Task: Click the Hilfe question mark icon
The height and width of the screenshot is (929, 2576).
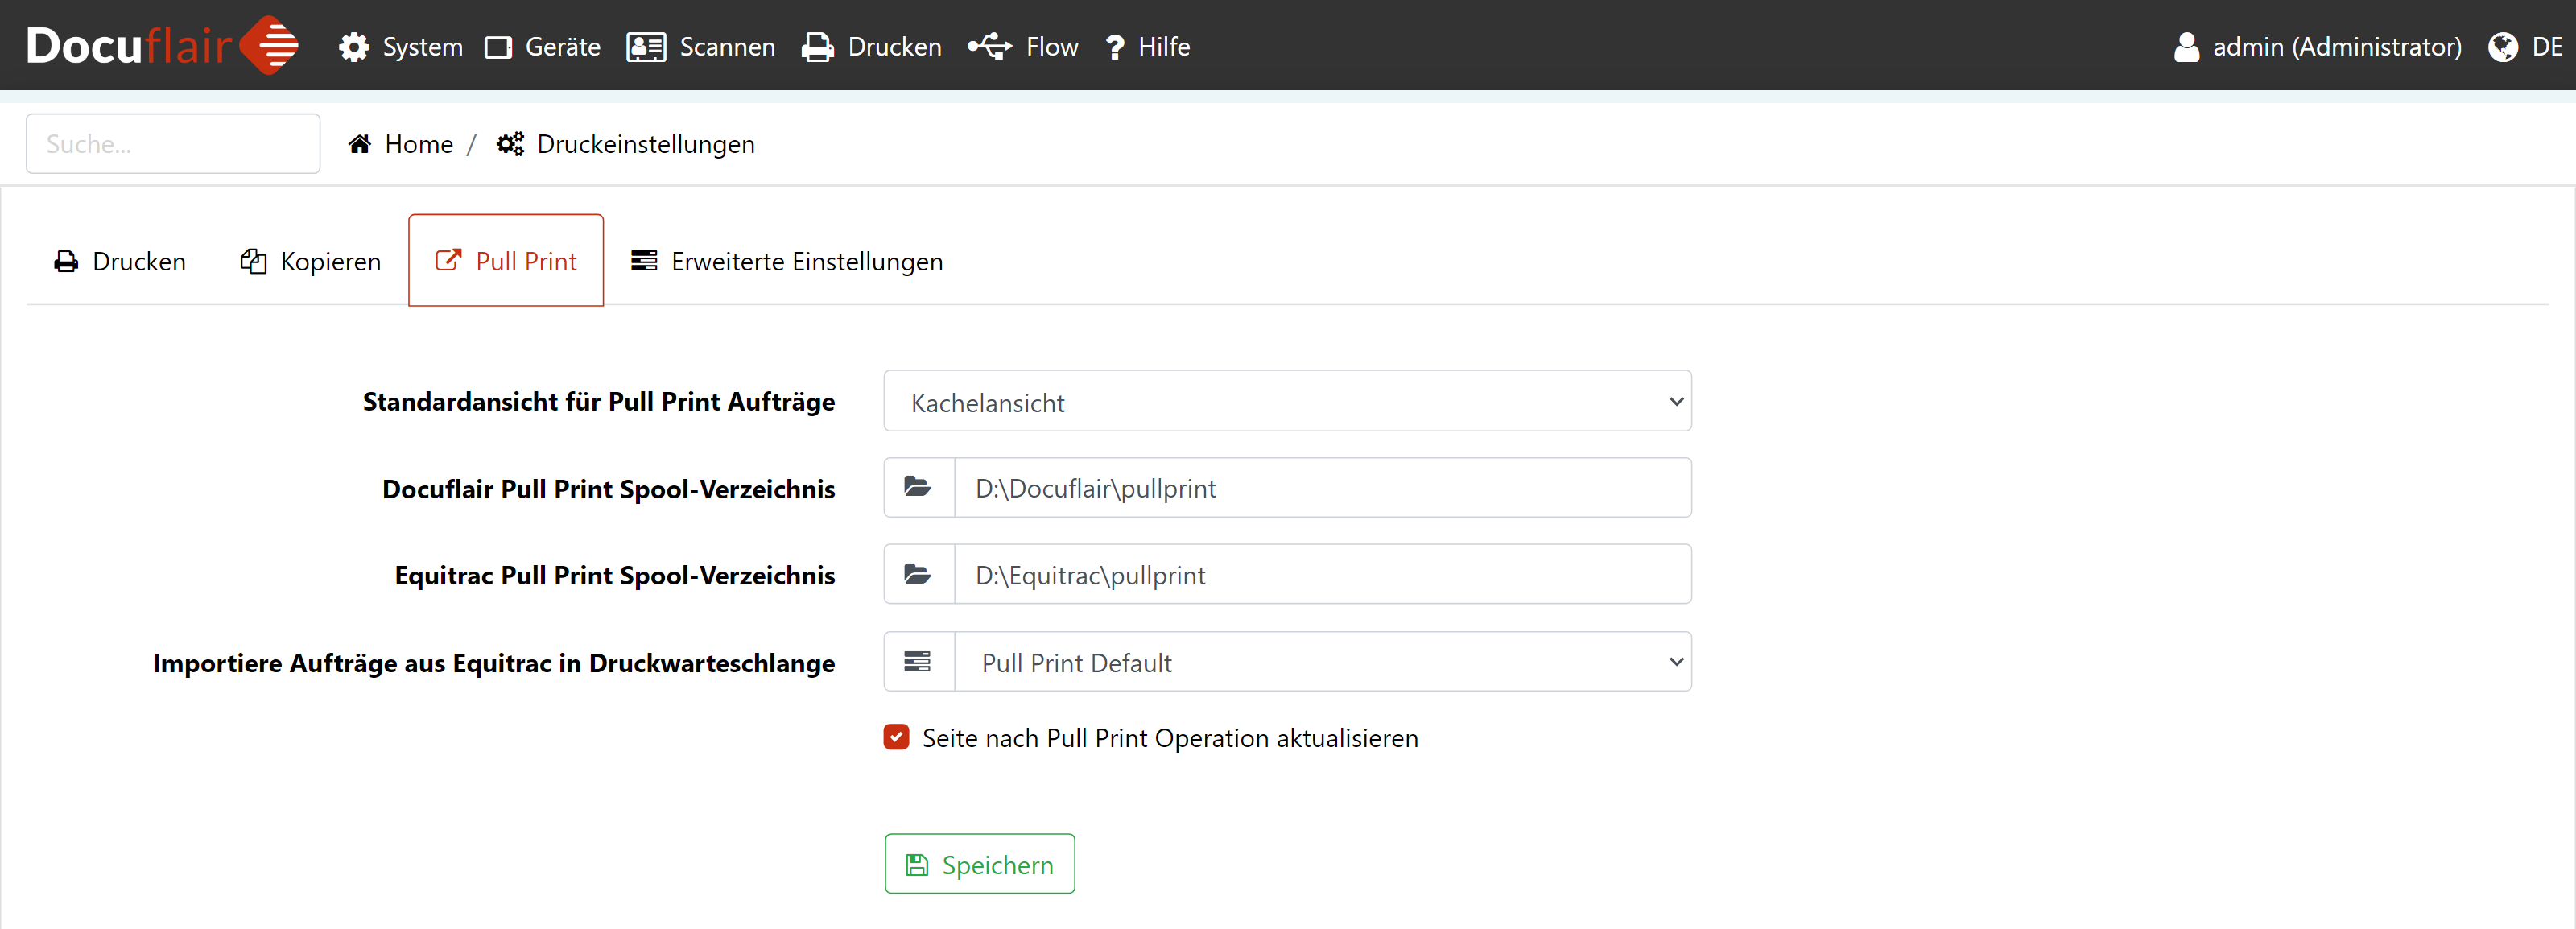Action: [x=1115, y=47]
